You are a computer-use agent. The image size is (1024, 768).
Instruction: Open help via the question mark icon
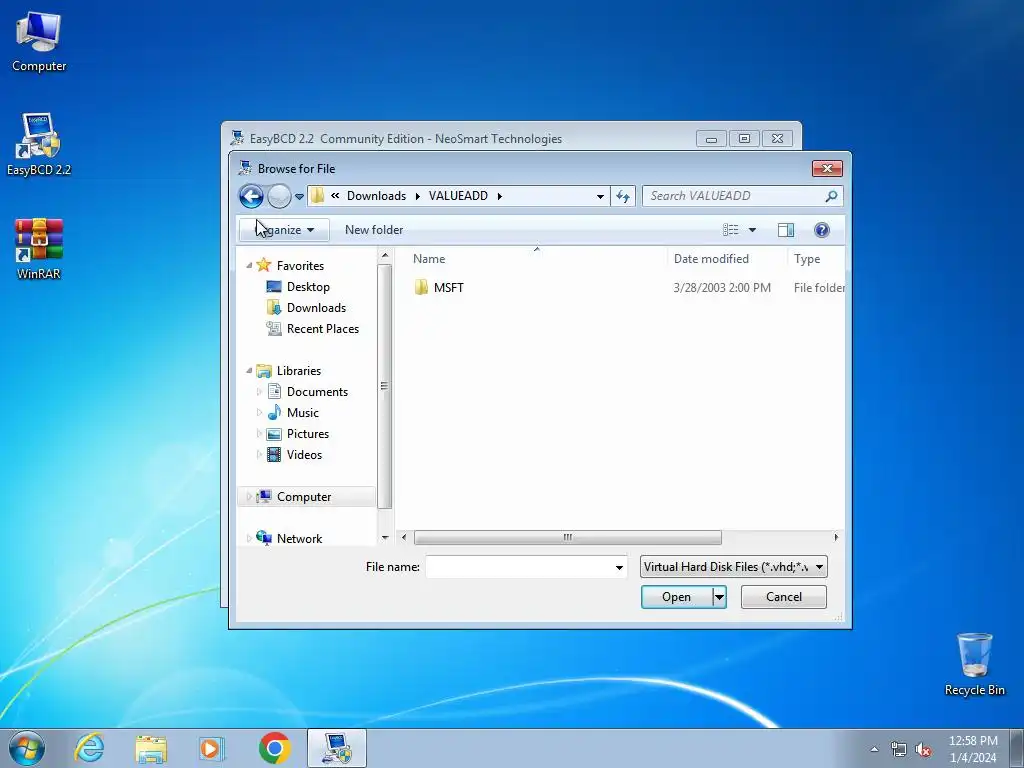tap(822, 230)
